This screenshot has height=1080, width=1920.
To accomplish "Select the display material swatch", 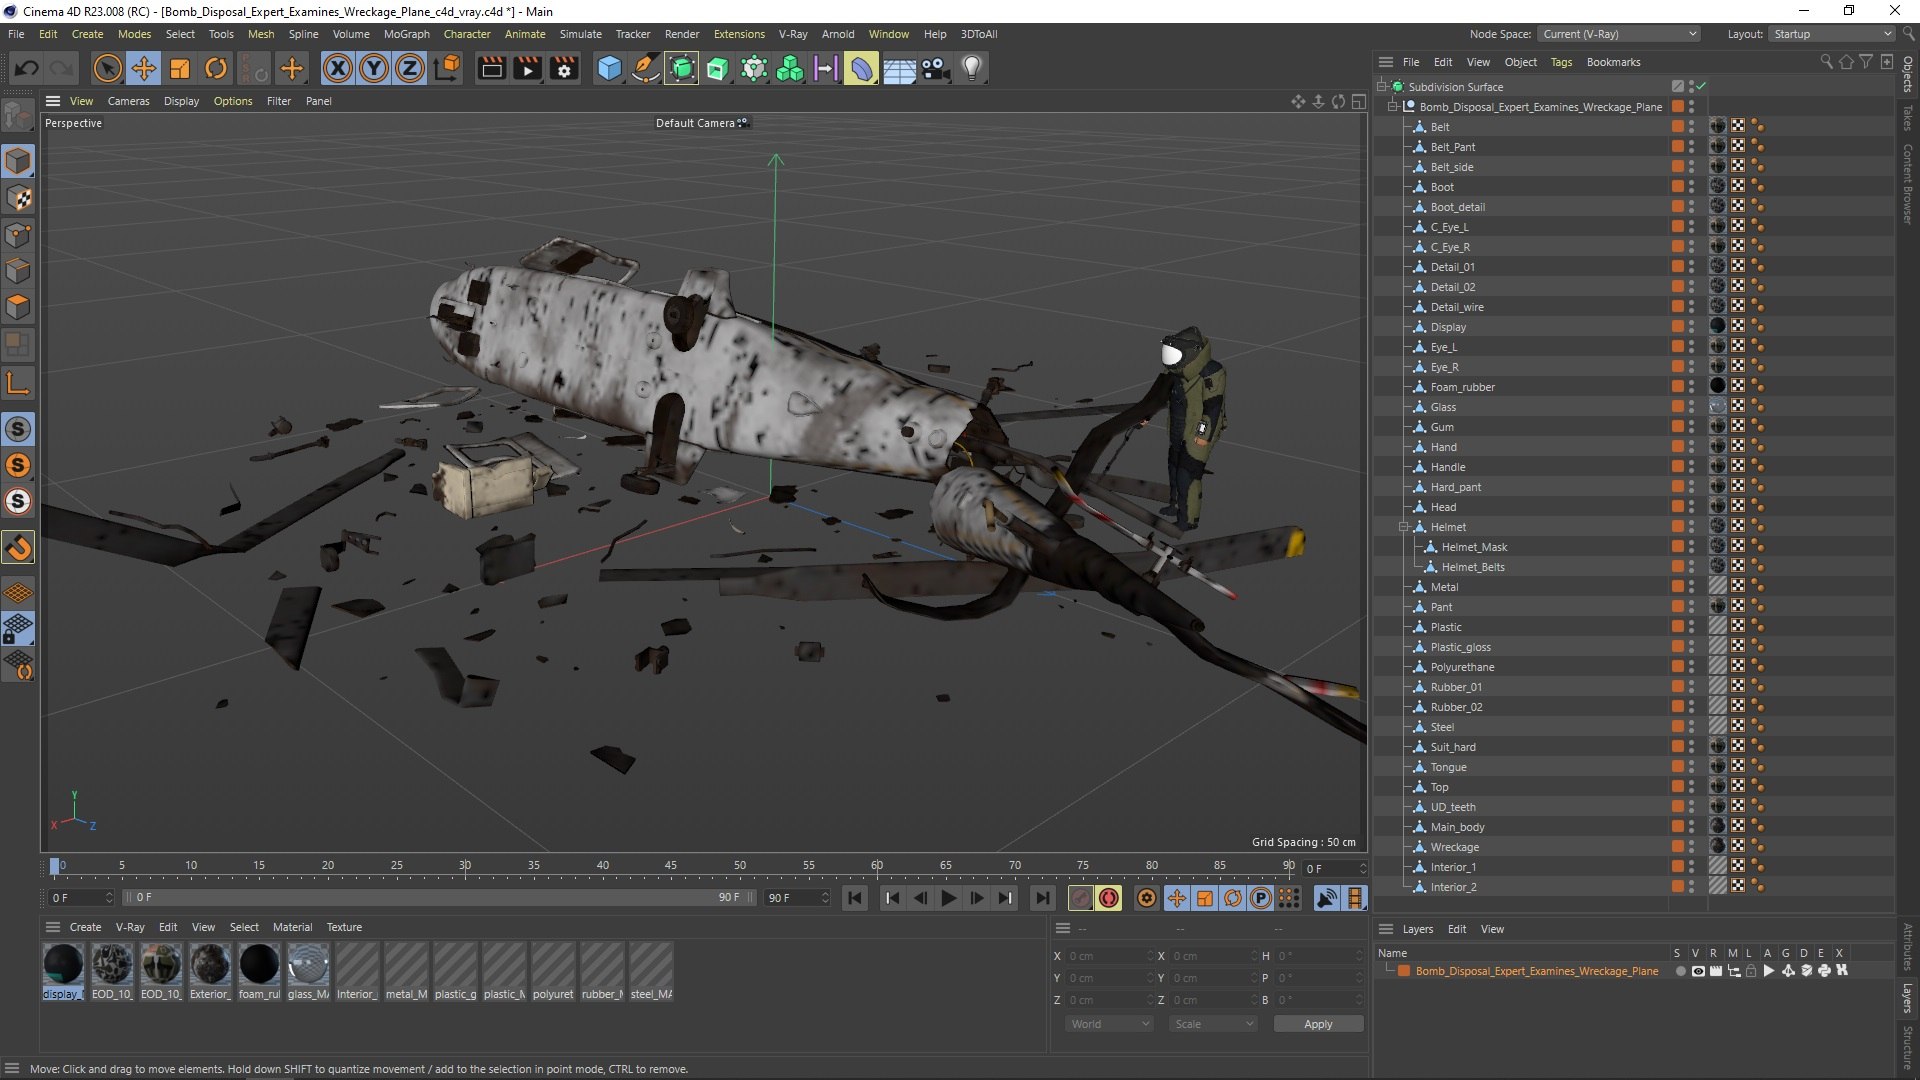I will pyautogui.click(x=63, y=965).
